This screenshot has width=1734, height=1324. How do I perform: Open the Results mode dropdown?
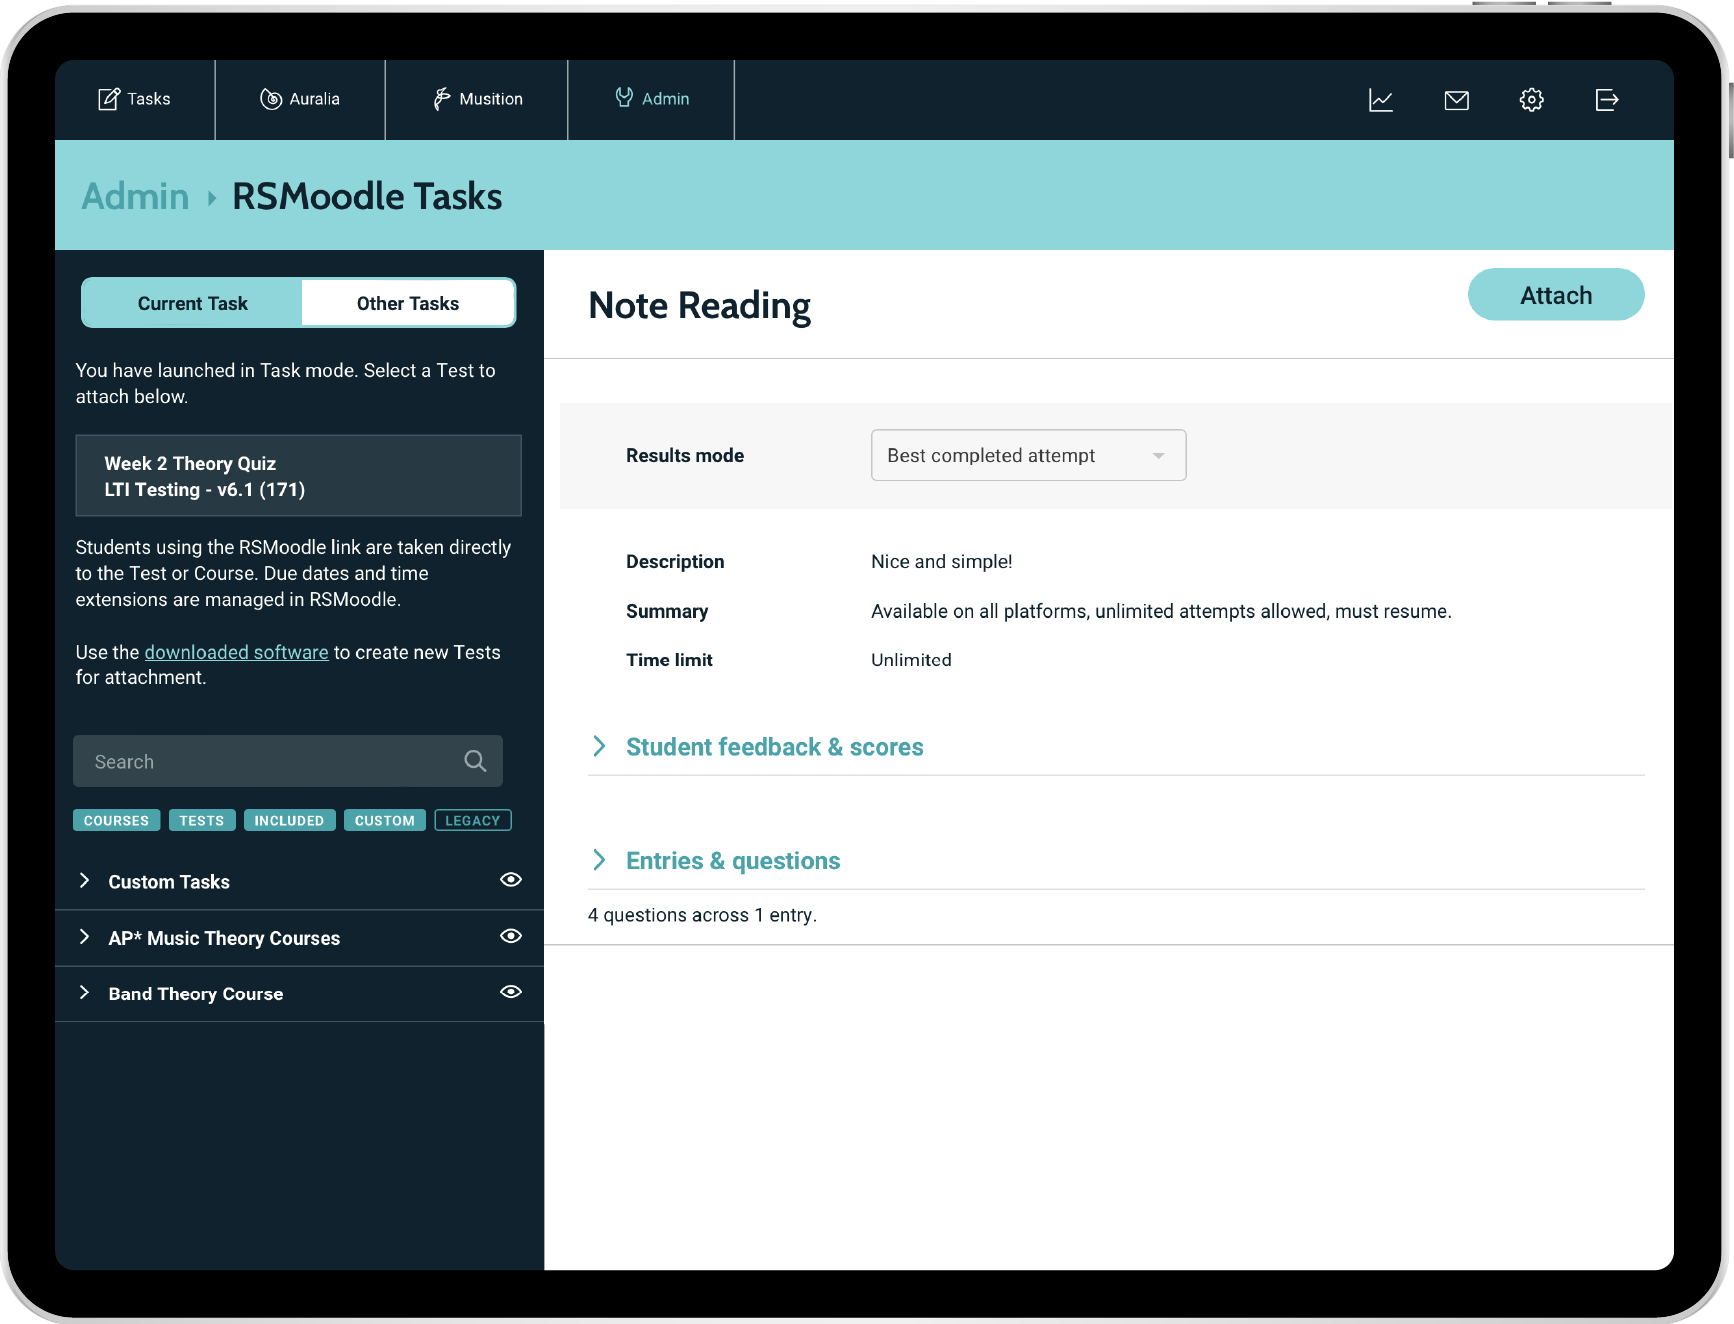click(1028, 455)
